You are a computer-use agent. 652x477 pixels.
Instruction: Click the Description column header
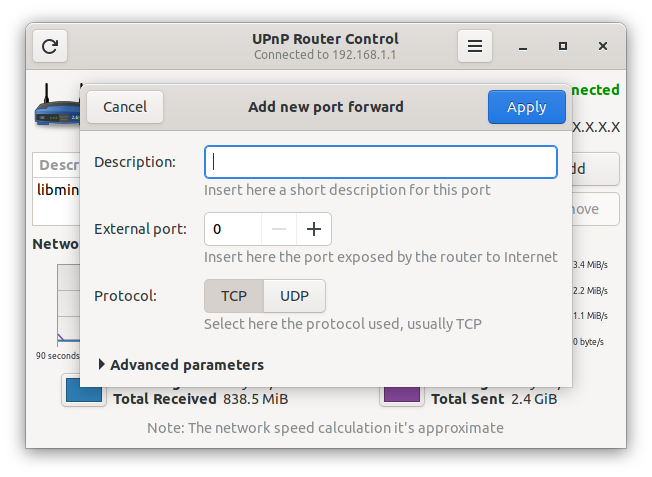pos(58,165)
